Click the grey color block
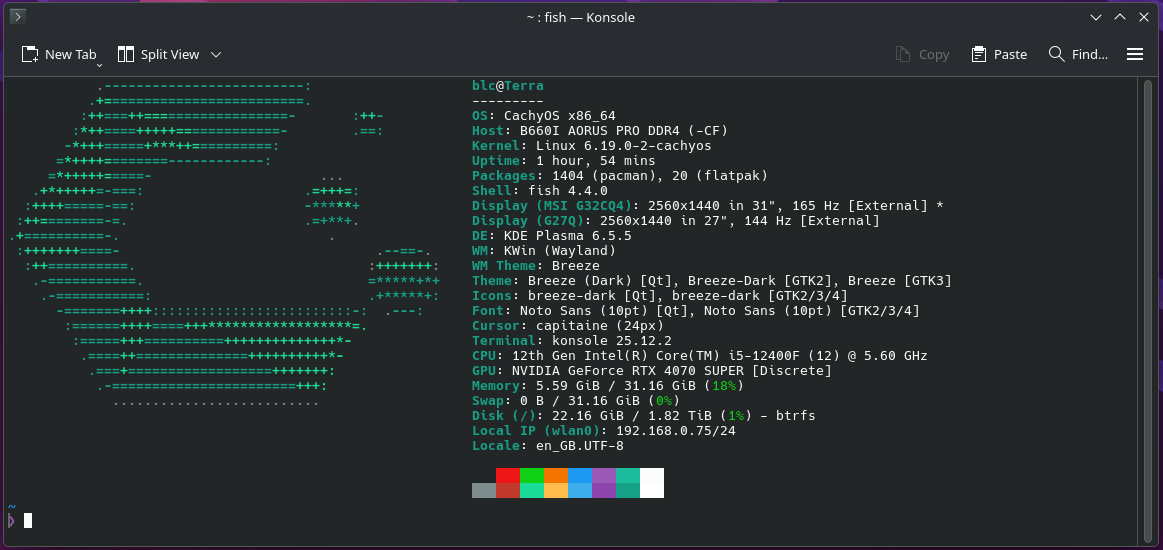Screen dimensions: 1163x550 point(484,490)
